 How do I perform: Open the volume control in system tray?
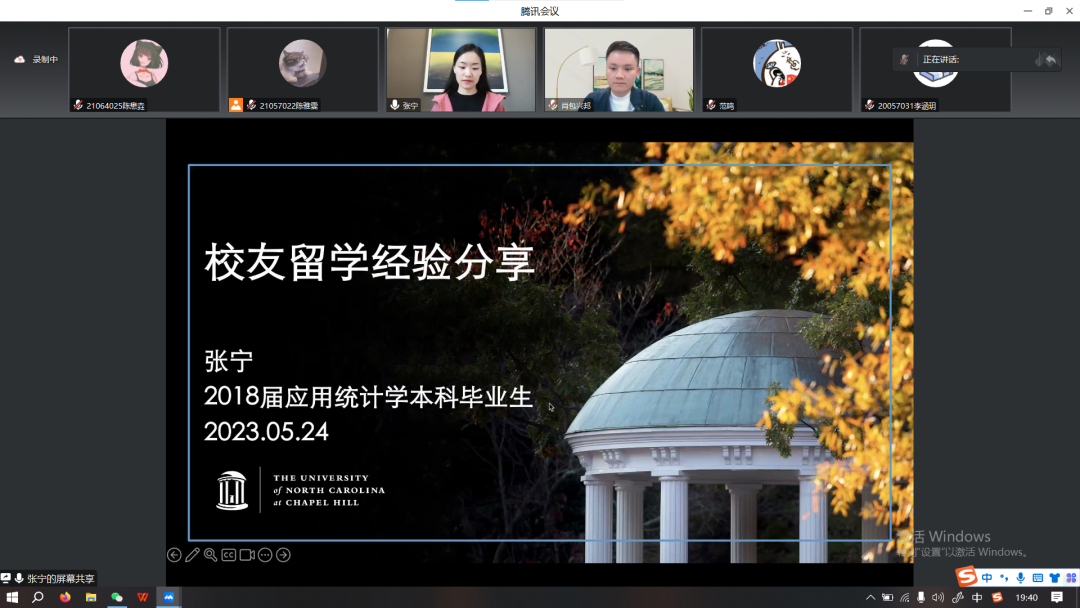coord(937,598)
